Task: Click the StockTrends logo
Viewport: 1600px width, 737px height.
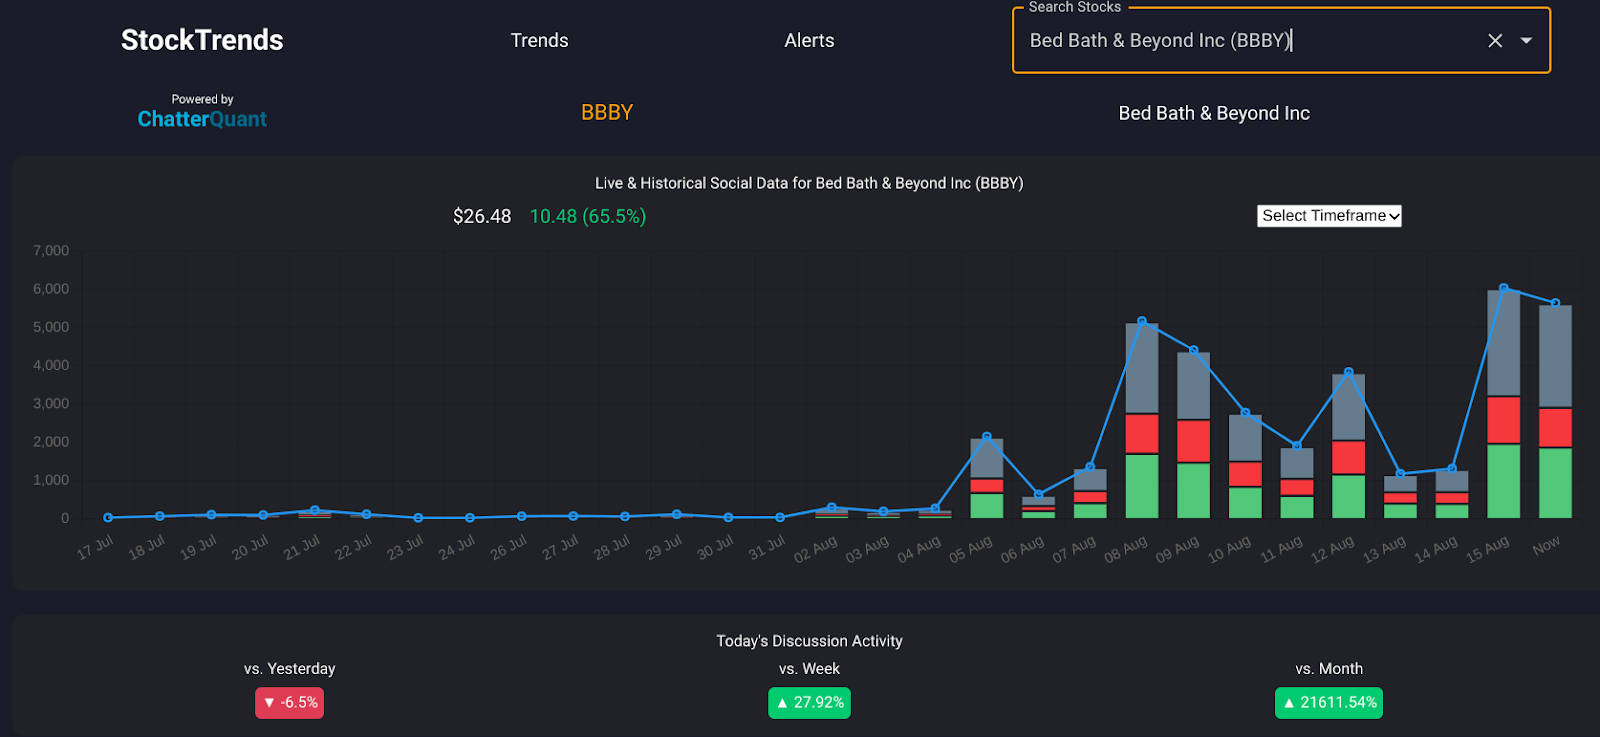Action: [202, 40]
